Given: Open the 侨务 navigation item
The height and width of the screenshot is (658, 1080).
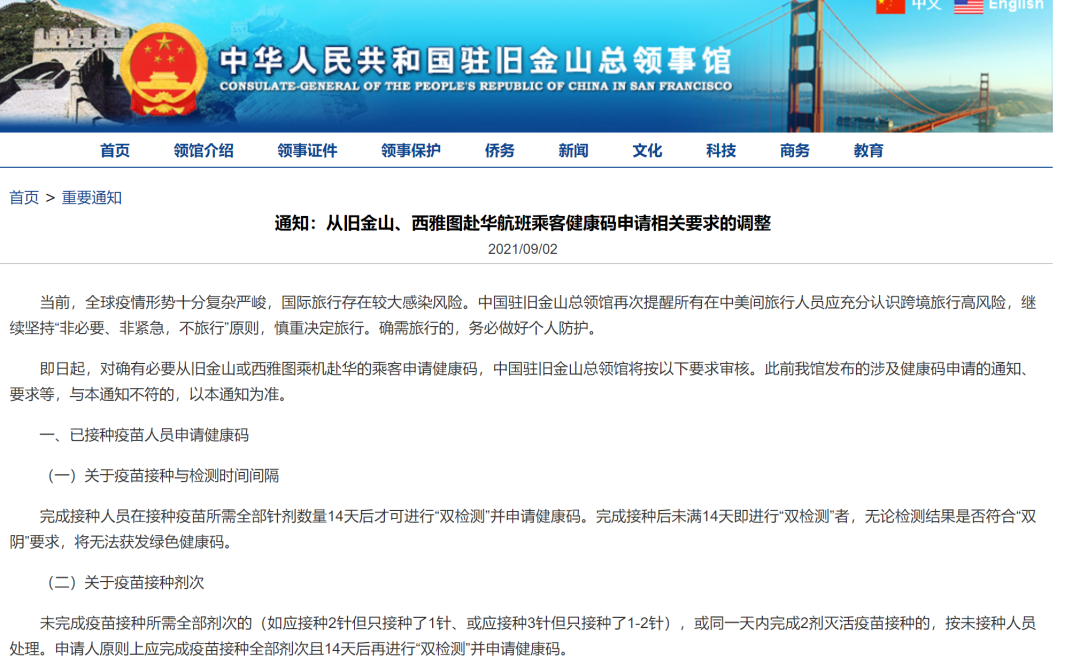Looking at the screenshot, I should point(500,151).
